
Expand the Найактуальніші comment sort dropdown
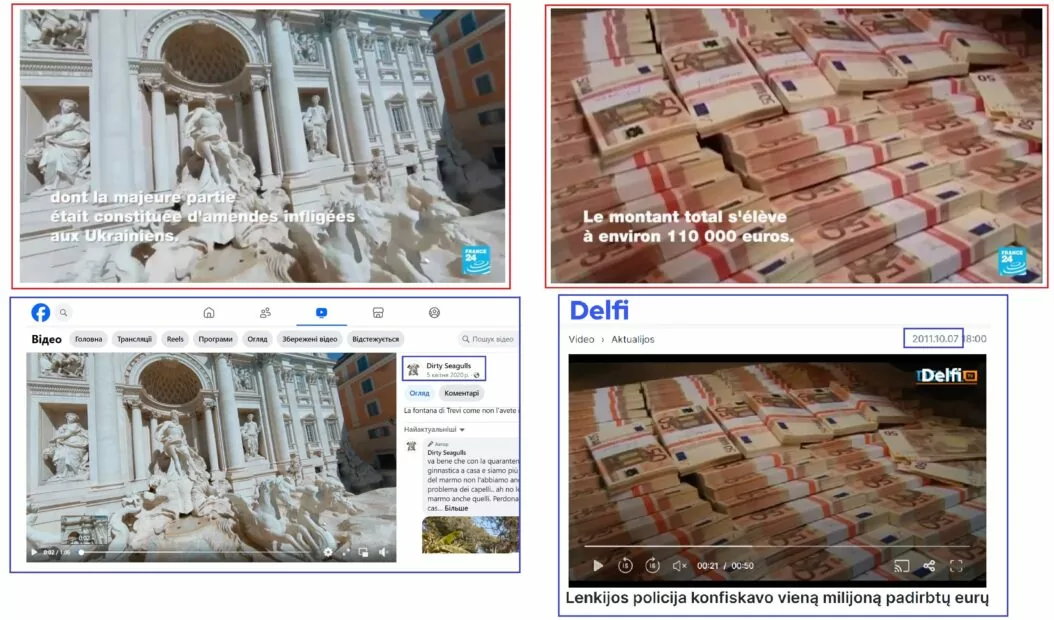tap(434, 429)
